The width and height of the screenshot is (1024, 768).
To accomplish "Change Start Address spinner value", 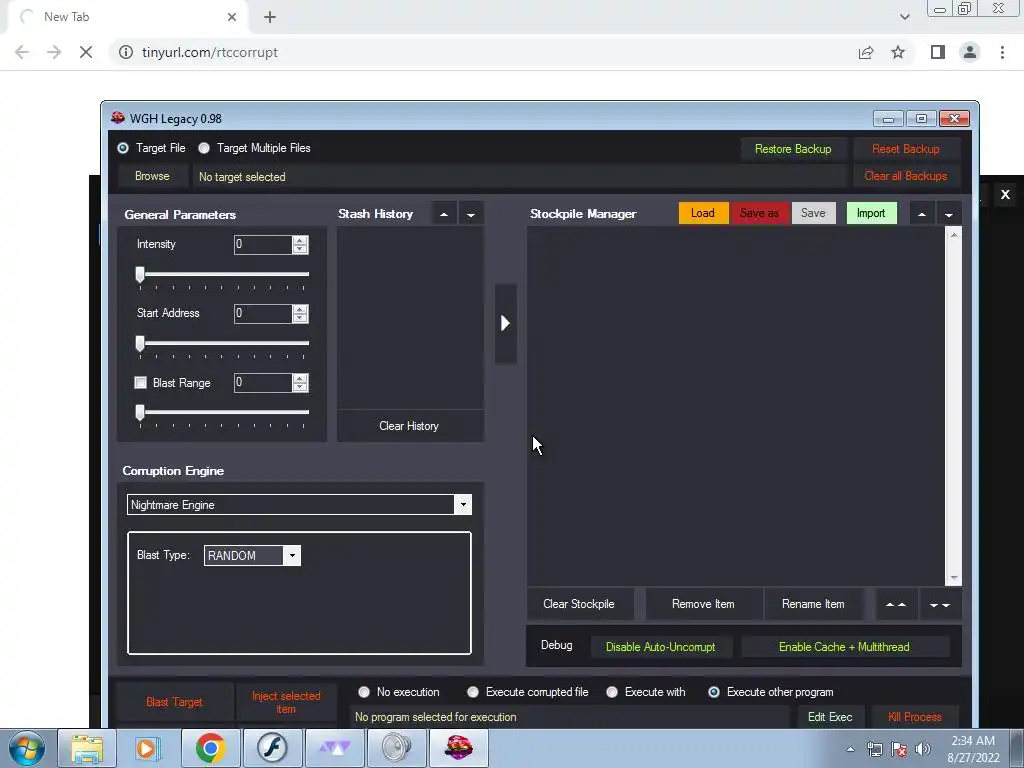I will tap(300, 314).
